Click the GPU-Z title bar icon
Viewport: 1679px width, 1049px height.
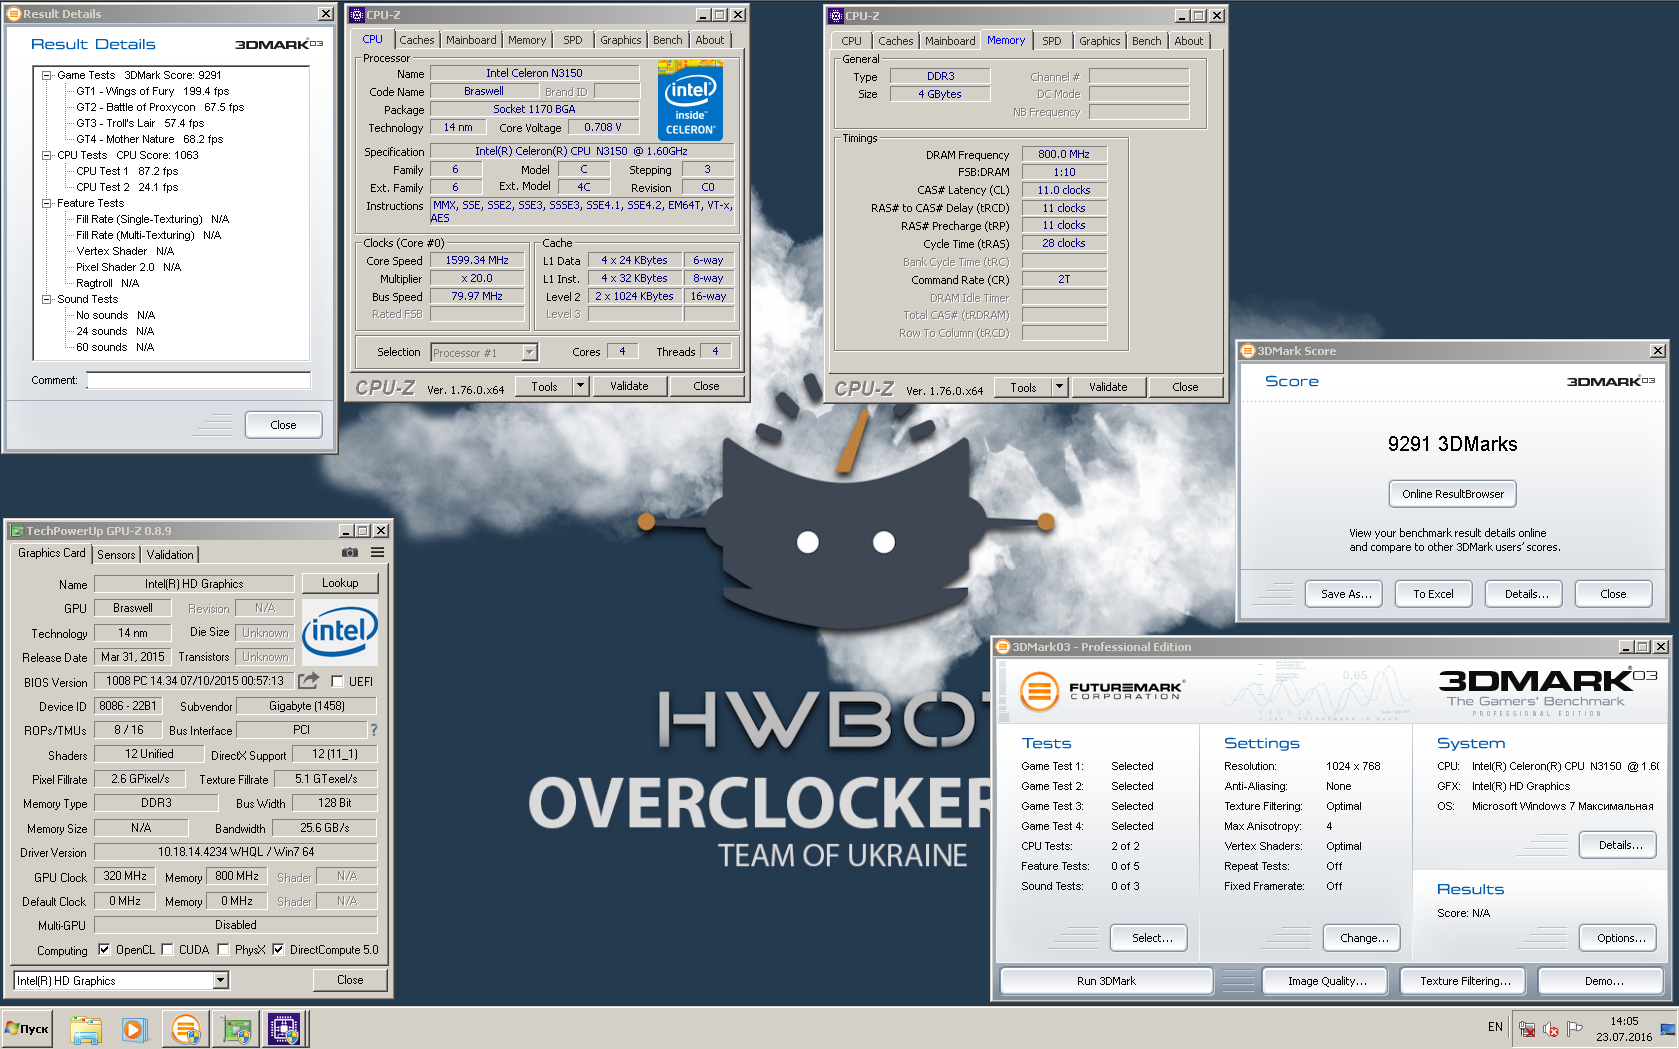(x=17, y=531)
